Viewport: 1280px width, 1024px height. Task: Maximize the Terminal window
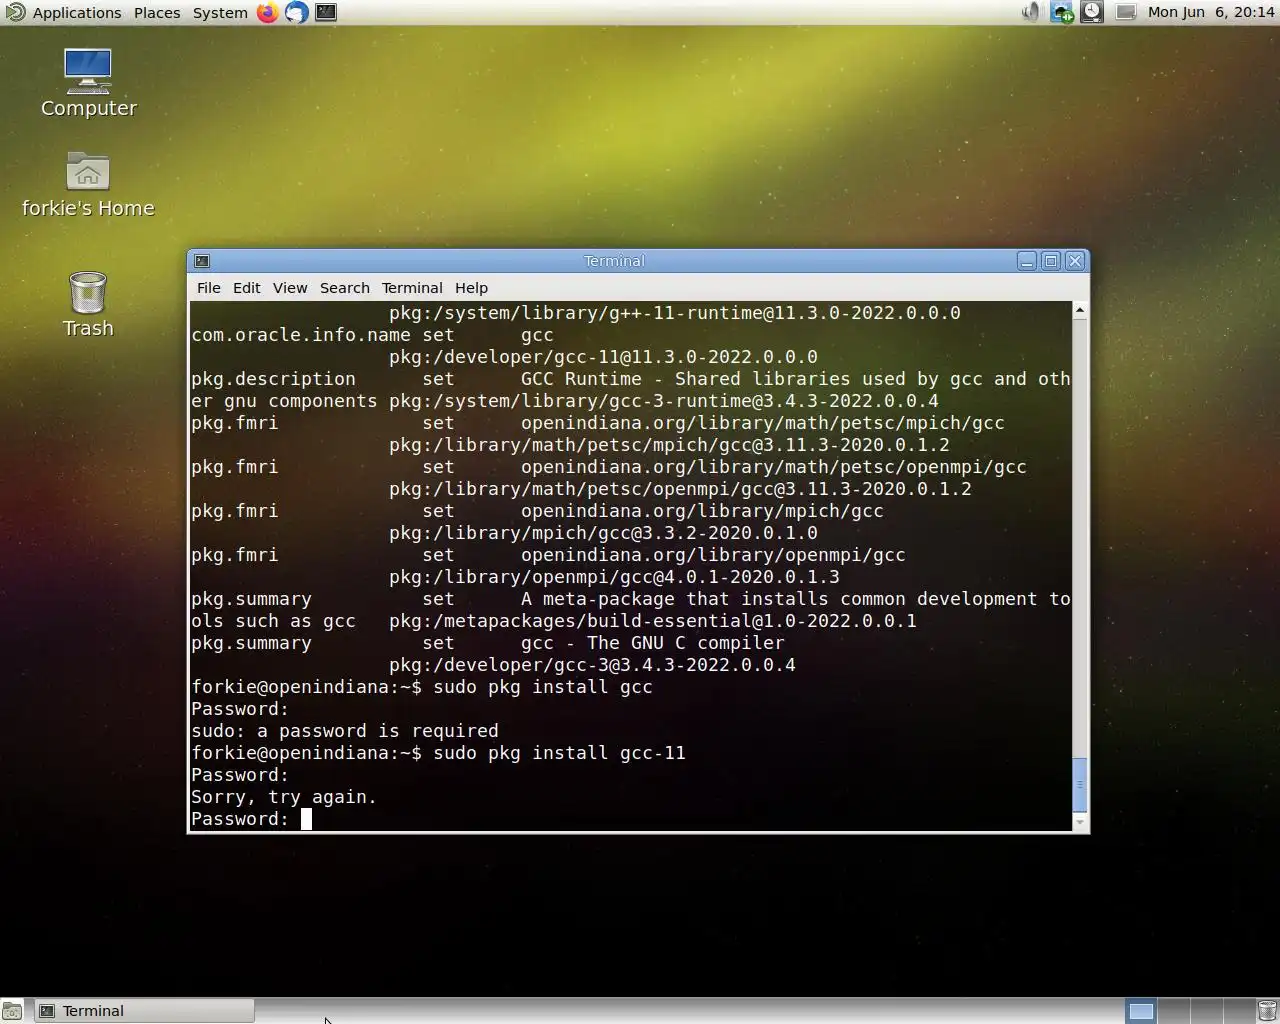pos(1051,261)
